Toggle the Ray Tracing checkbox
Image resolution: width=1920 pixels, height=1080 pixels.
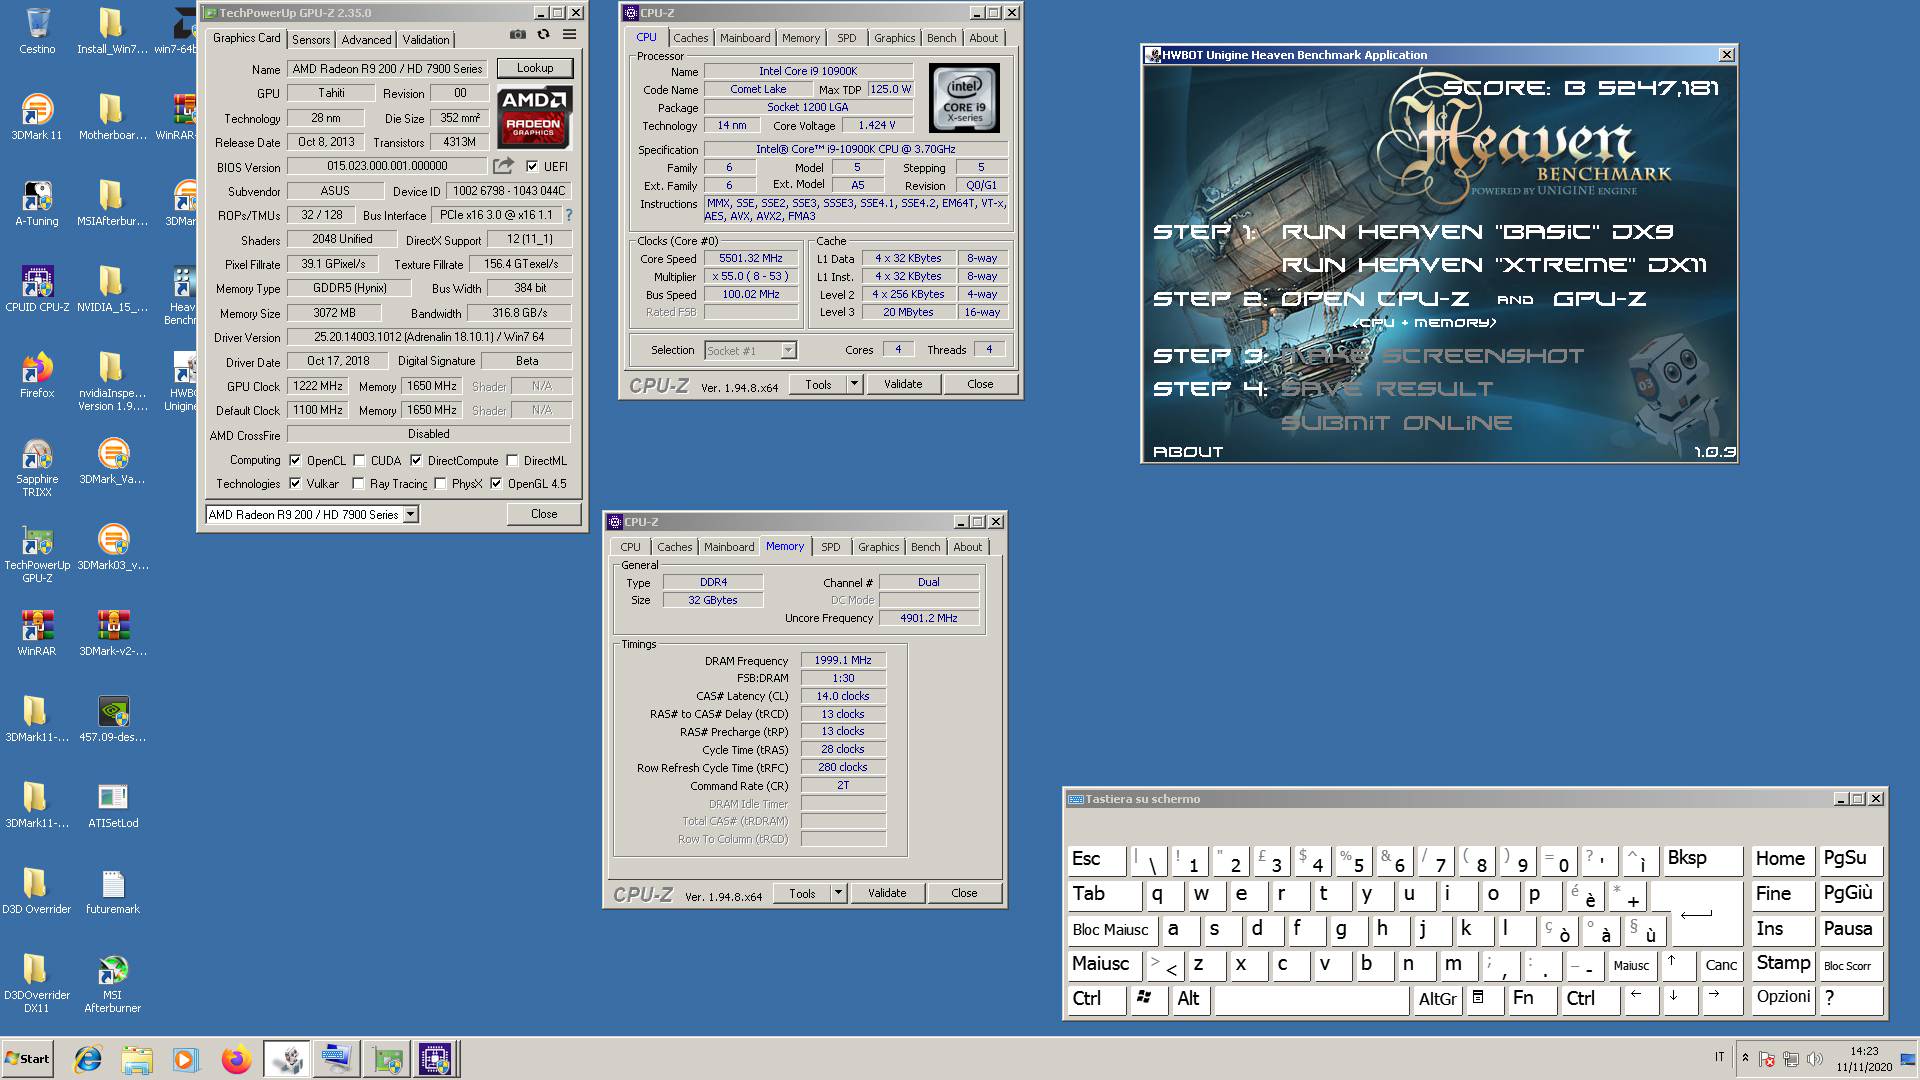click(358, 484)
